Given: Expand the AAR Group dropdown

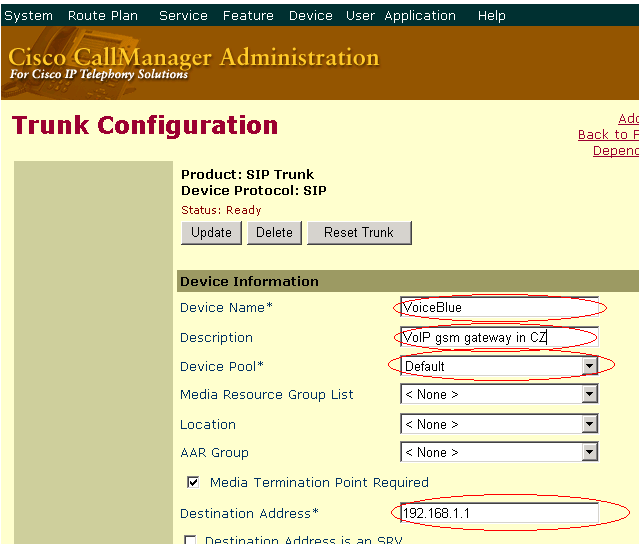Looking at the screenshot, I should point(589,452).
